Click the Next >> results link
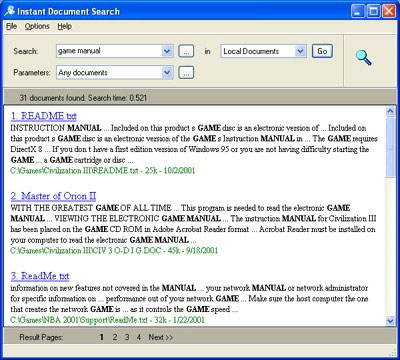Viewport: 400px width, 360px height. coord(161,337)
